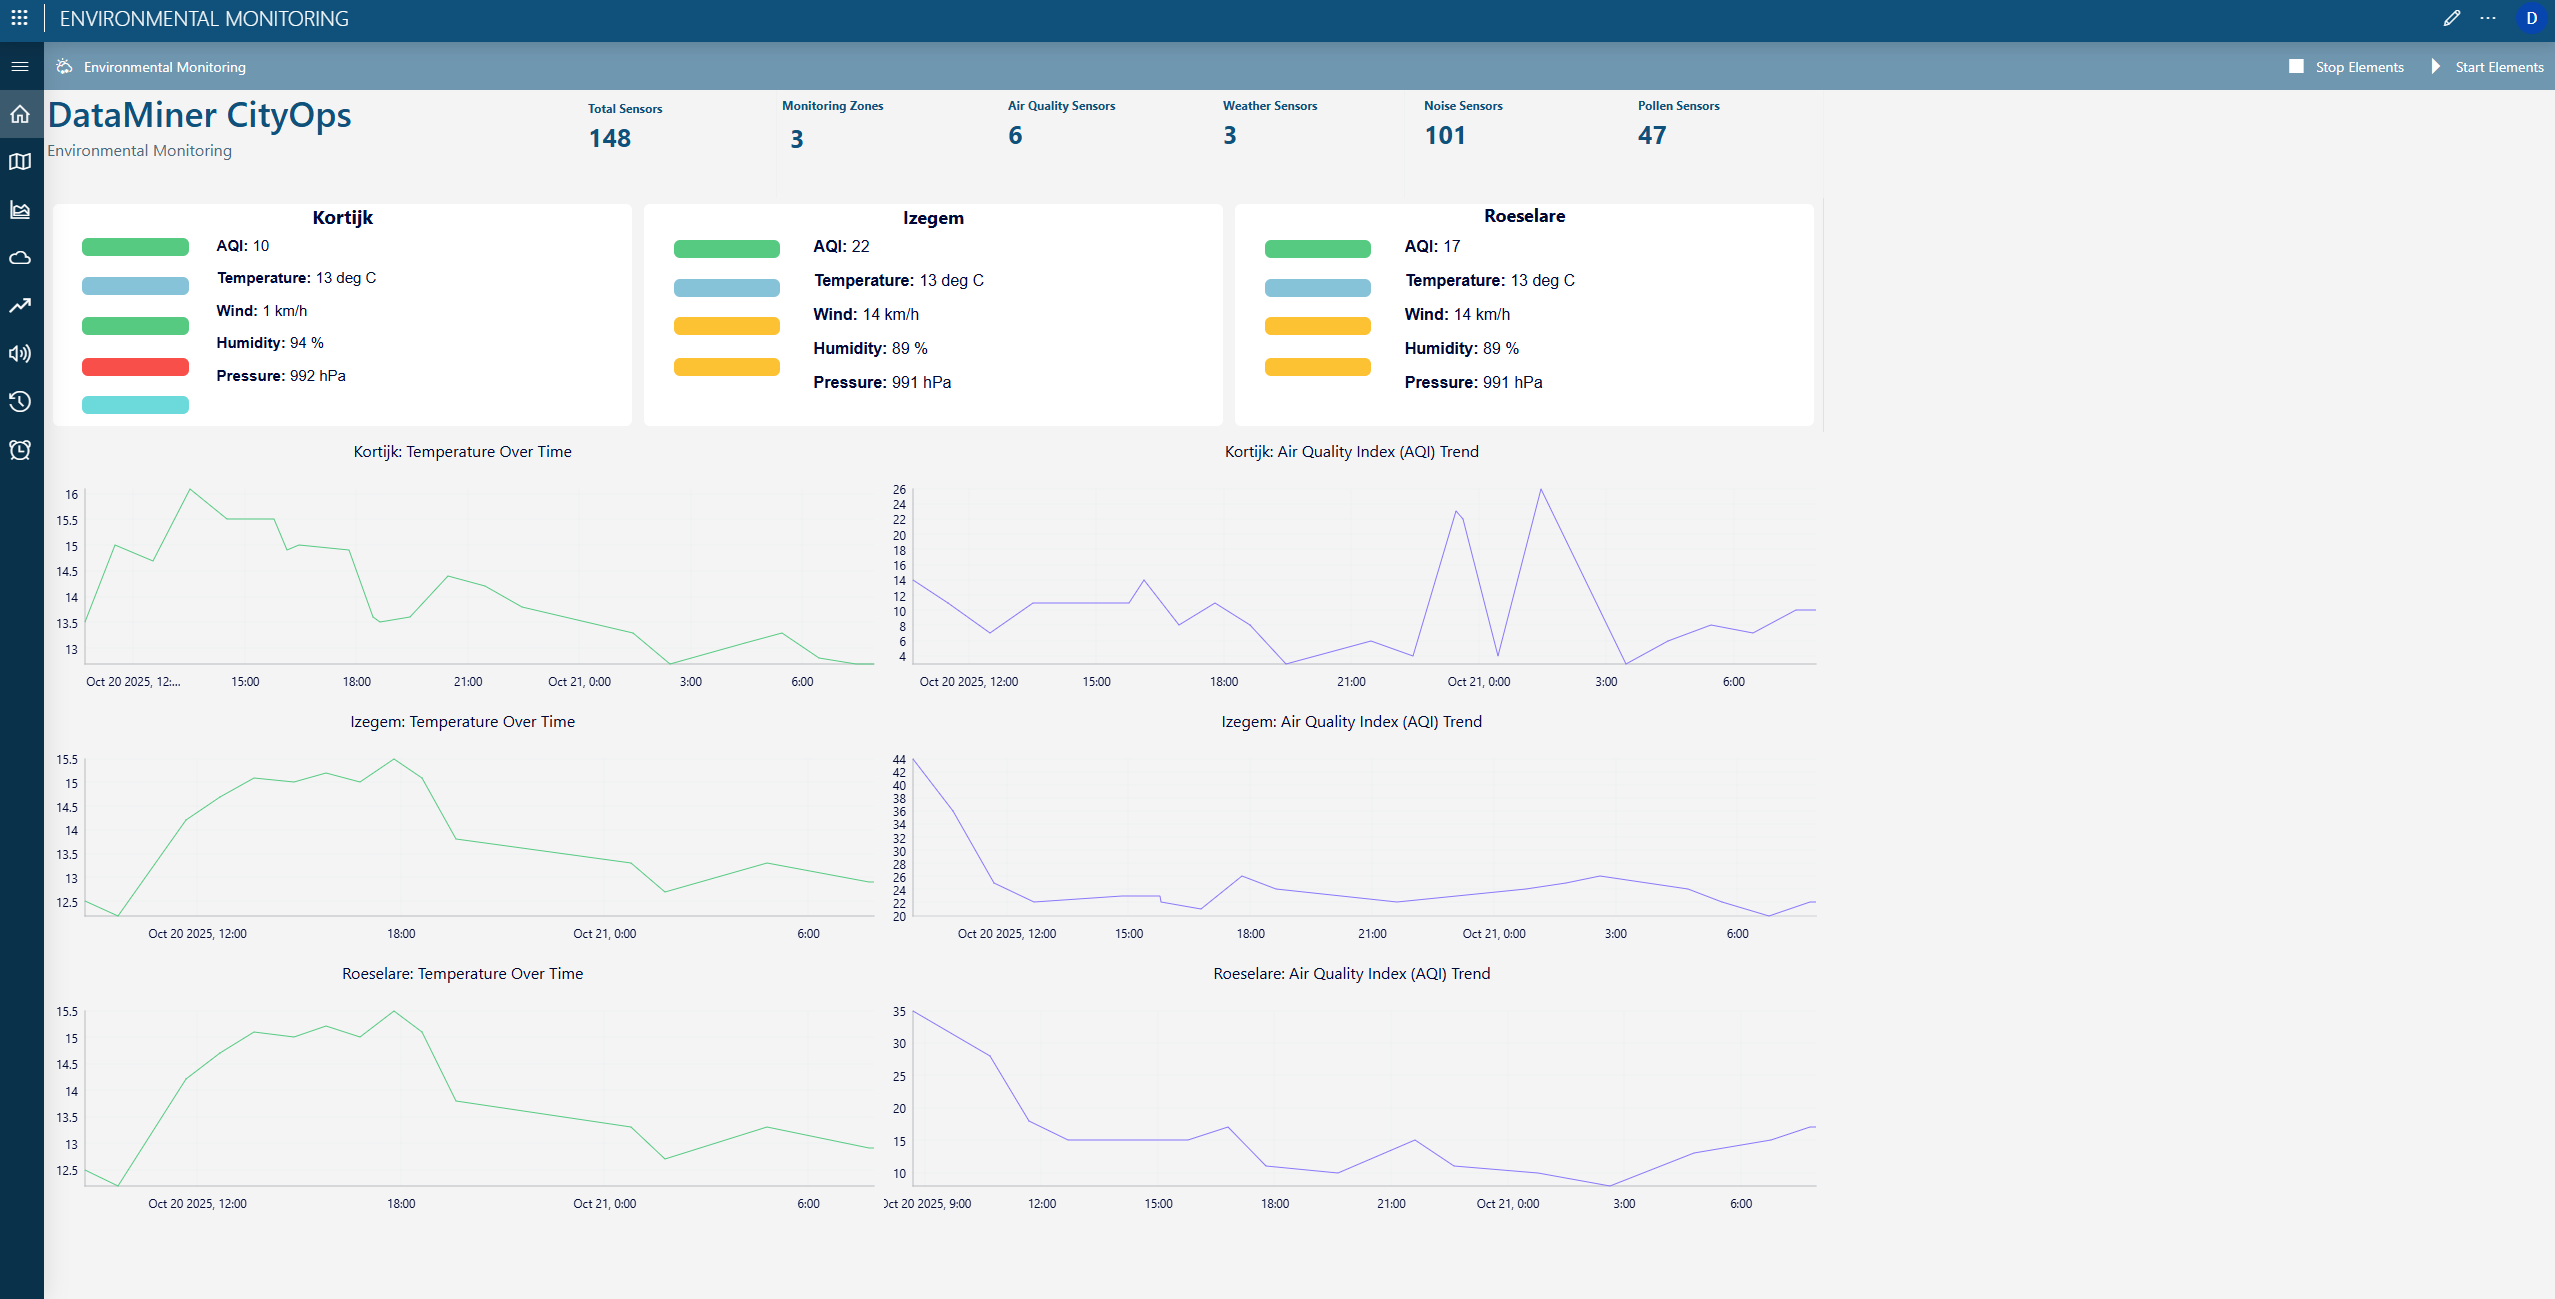The height and width of the screenshot is (1299, 2555).
Task: Open the cloud weather sidebar page
Action: click(x=20, y=258)
